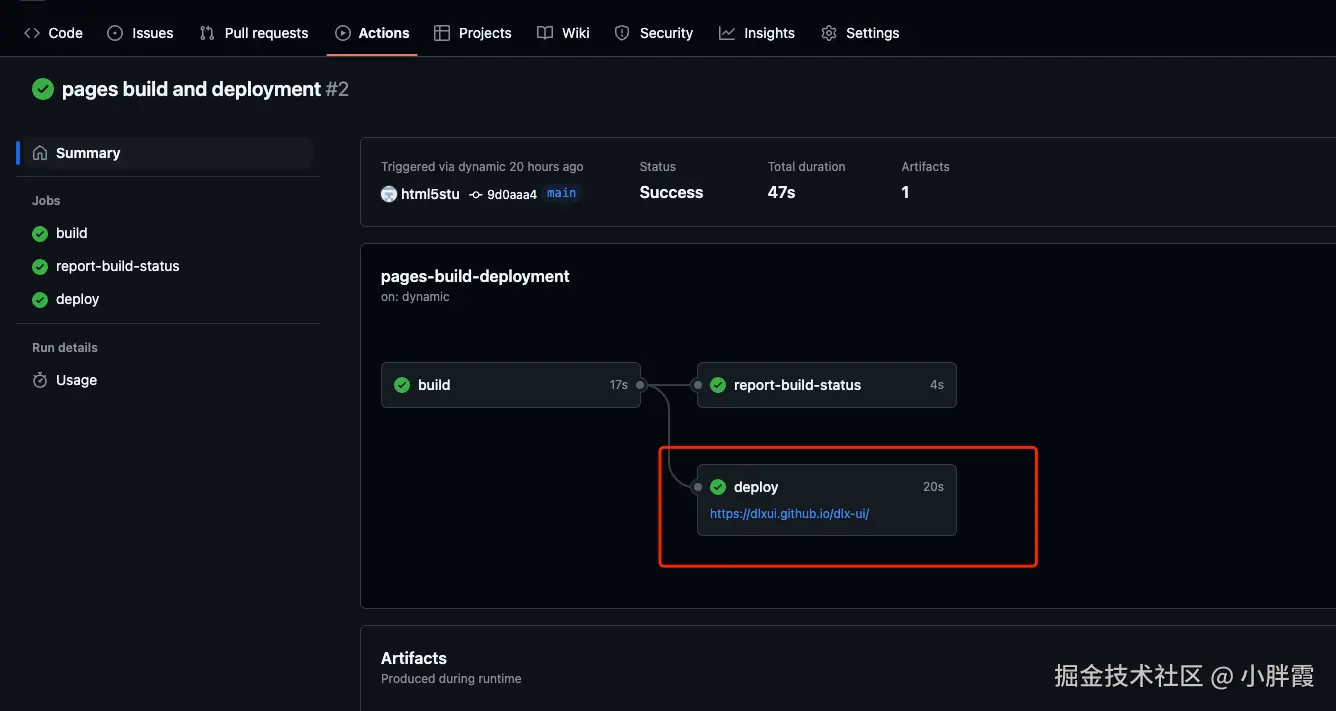Screen dimensions: 1336x711
Task: Click the Actions play icon
Action: pos(343,33)
